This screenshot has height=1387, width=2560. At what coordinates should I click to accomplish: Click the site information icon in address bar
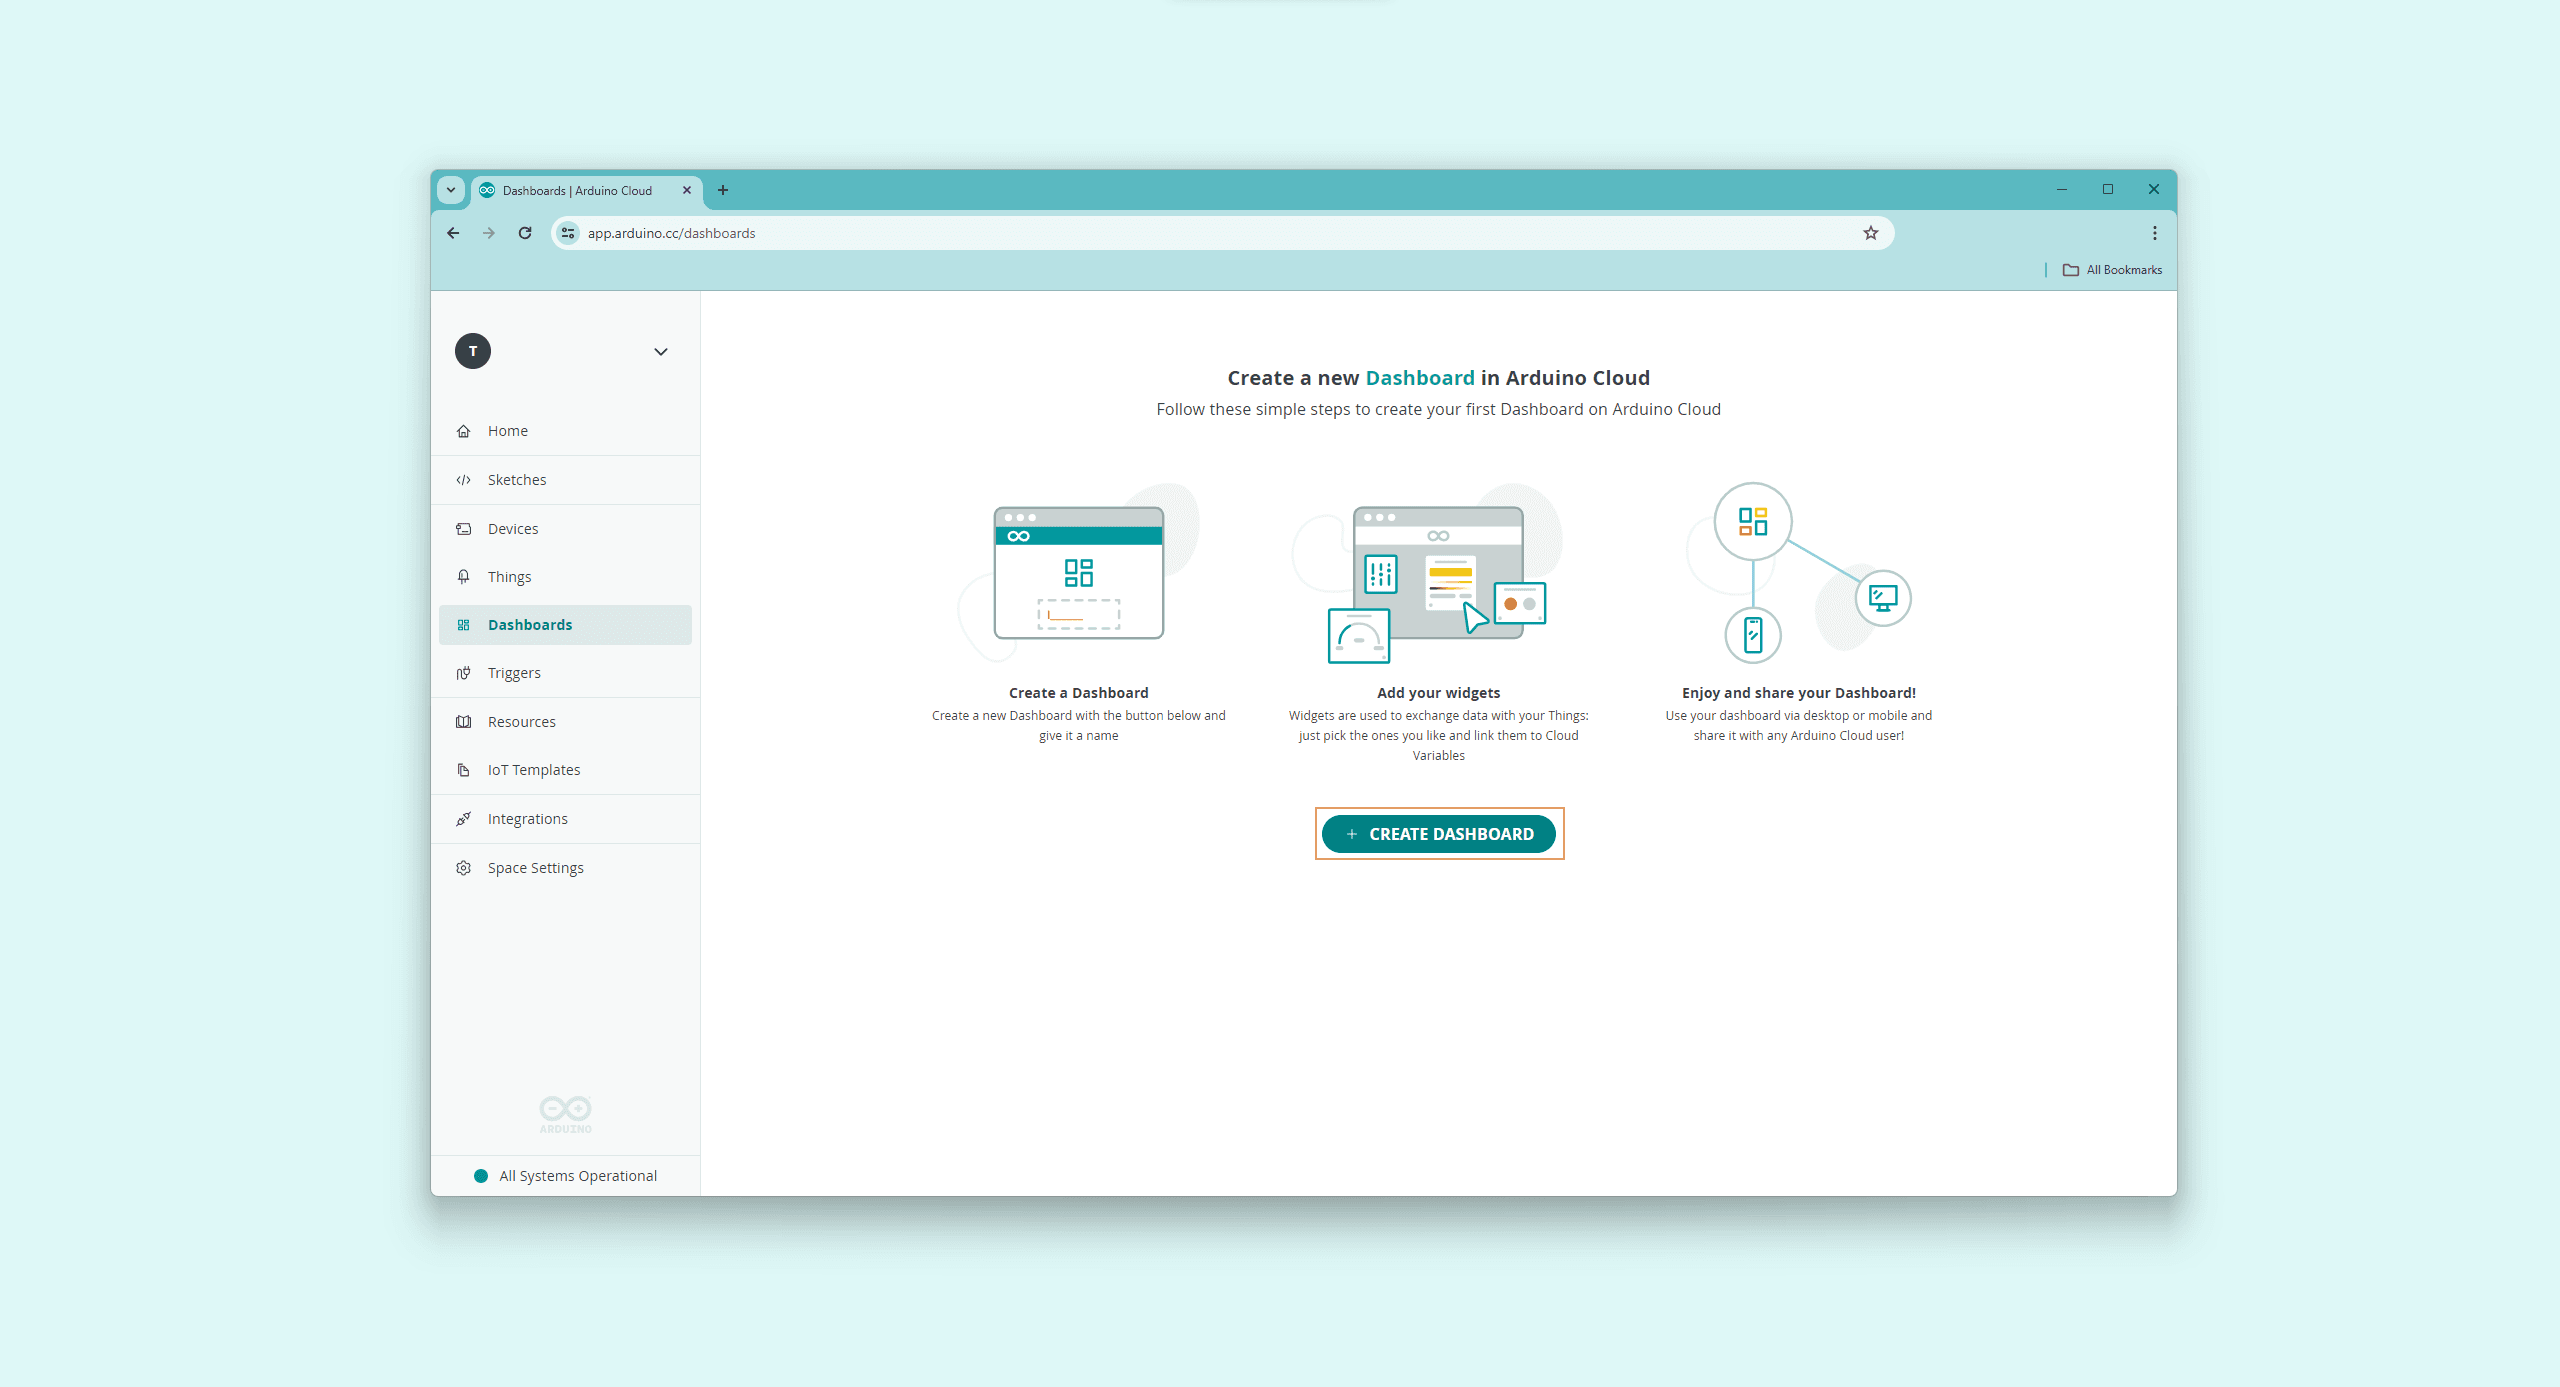(568, 233)
